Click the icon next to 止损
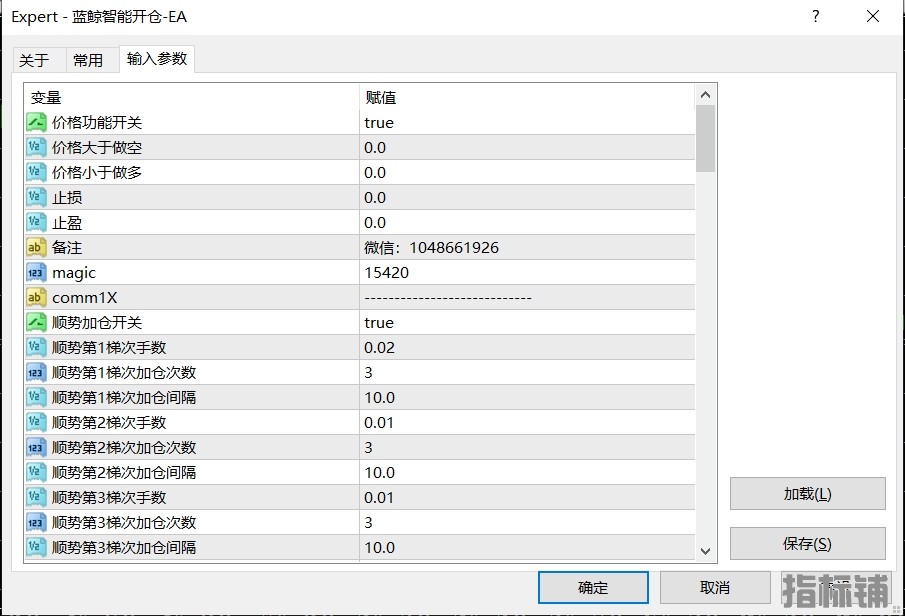Viewport: 905px width, 616px height. coord(36,197)
